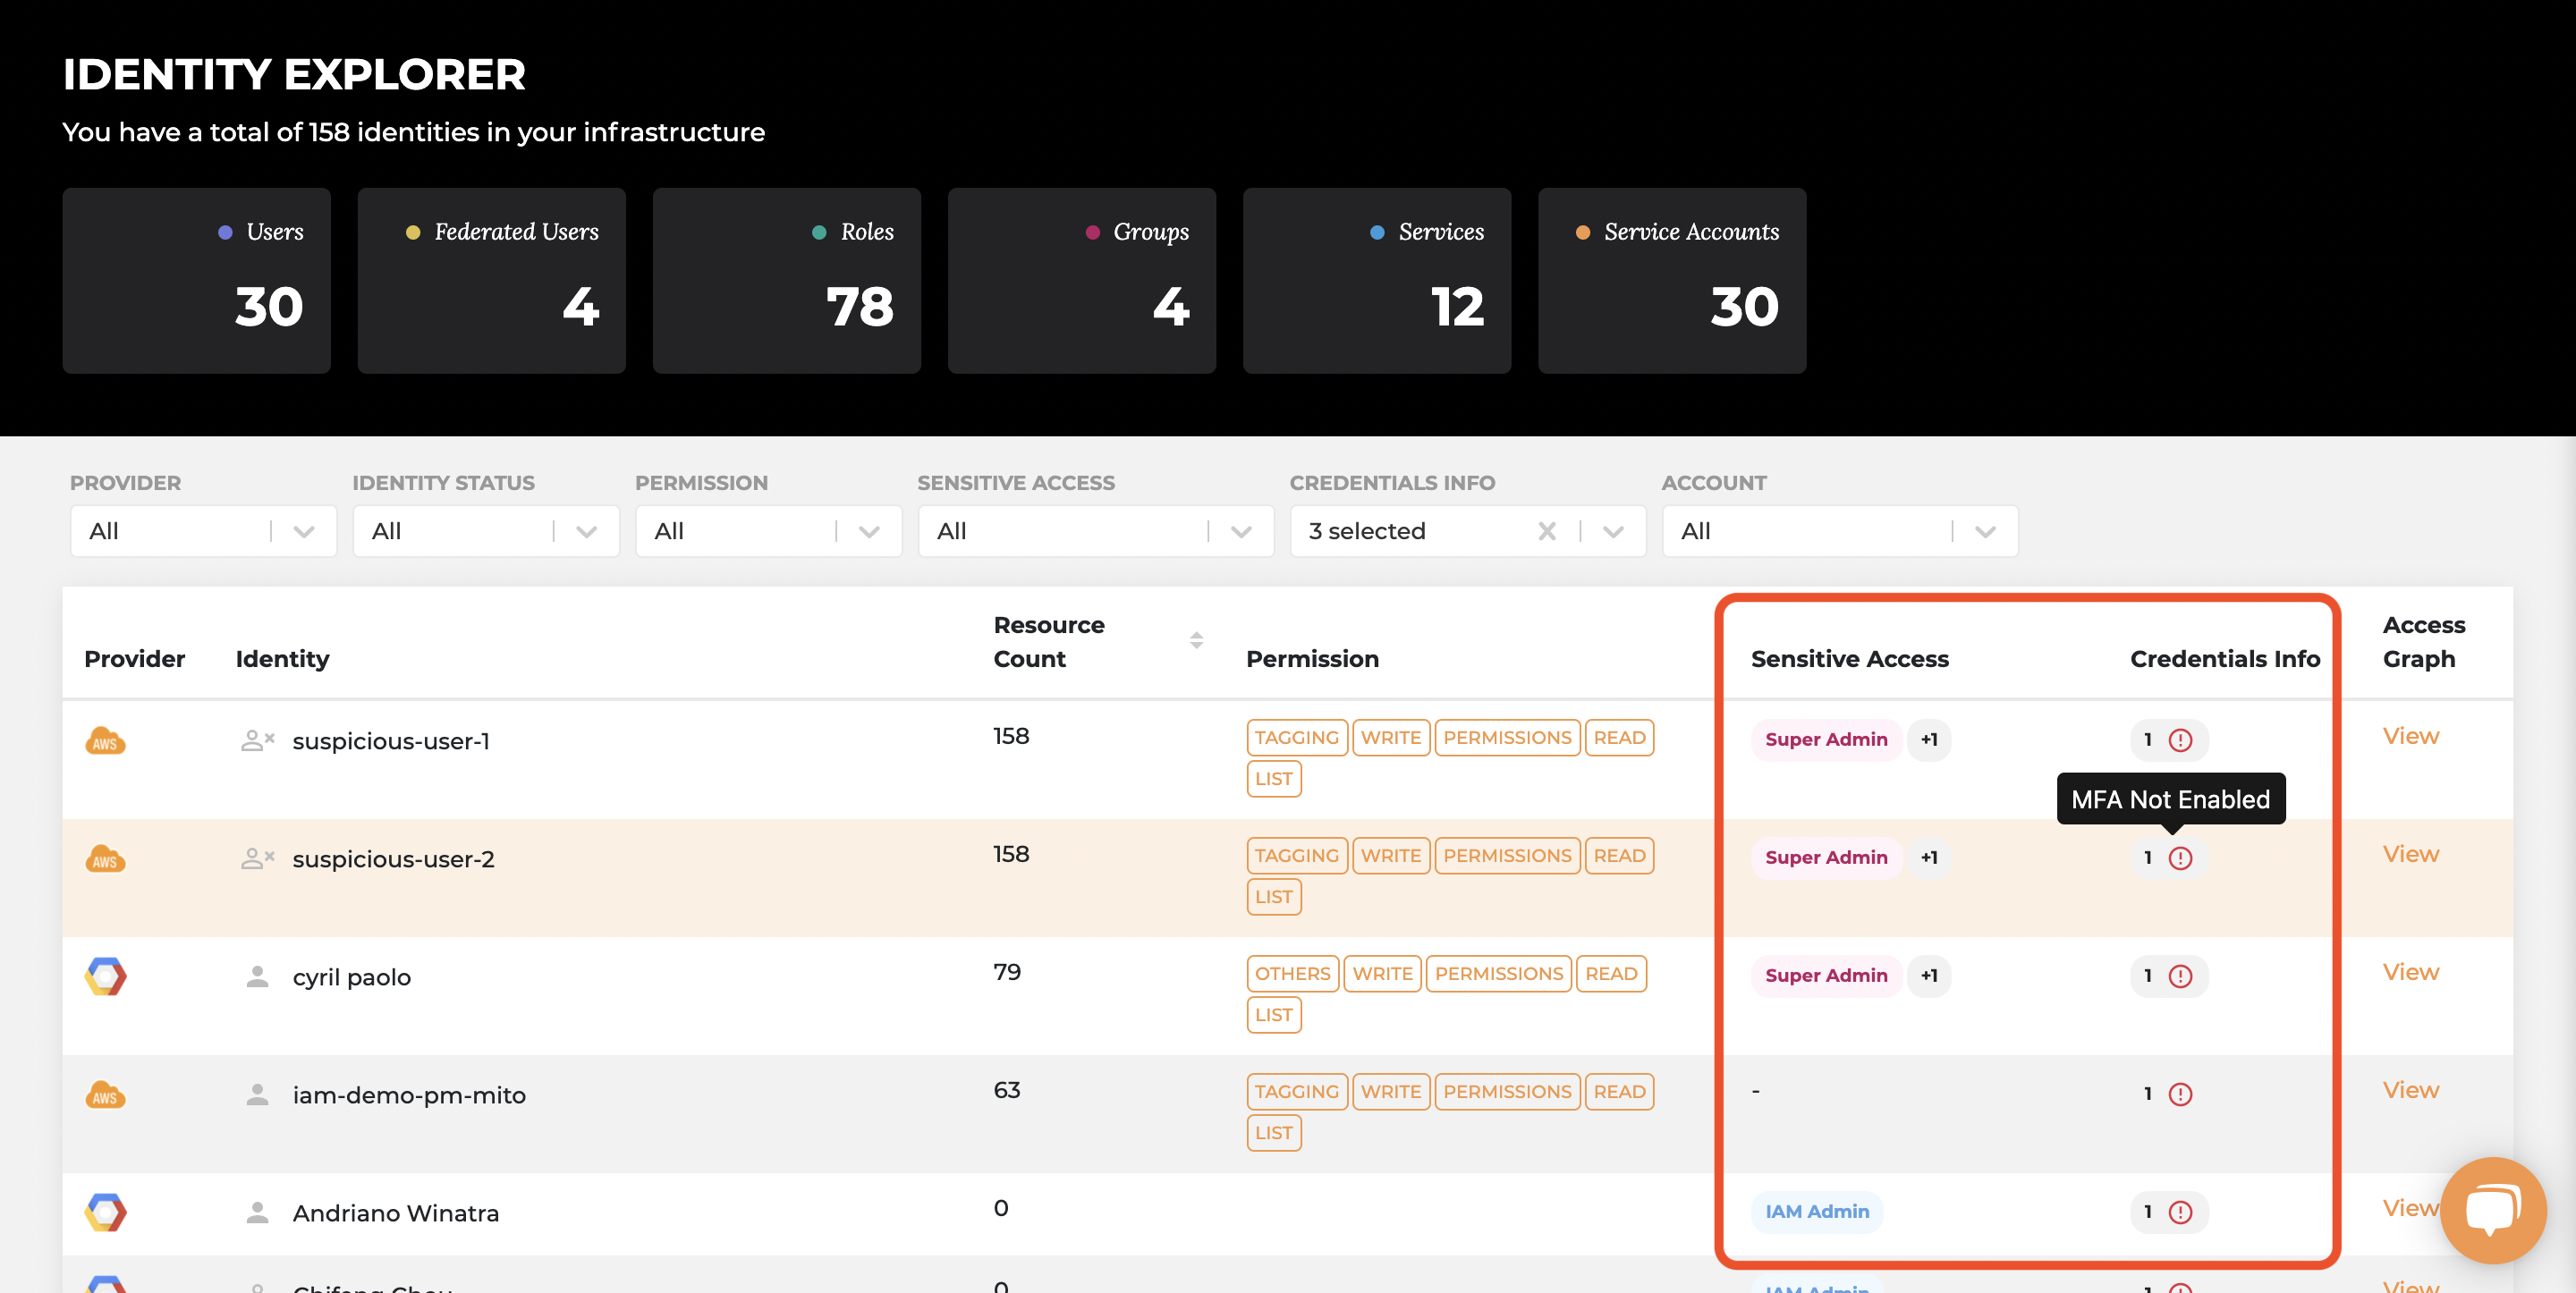Viewport: 2576px width, 1293px height.
Task: Select the Service Accounts summary card
Action: (1671, 281)
